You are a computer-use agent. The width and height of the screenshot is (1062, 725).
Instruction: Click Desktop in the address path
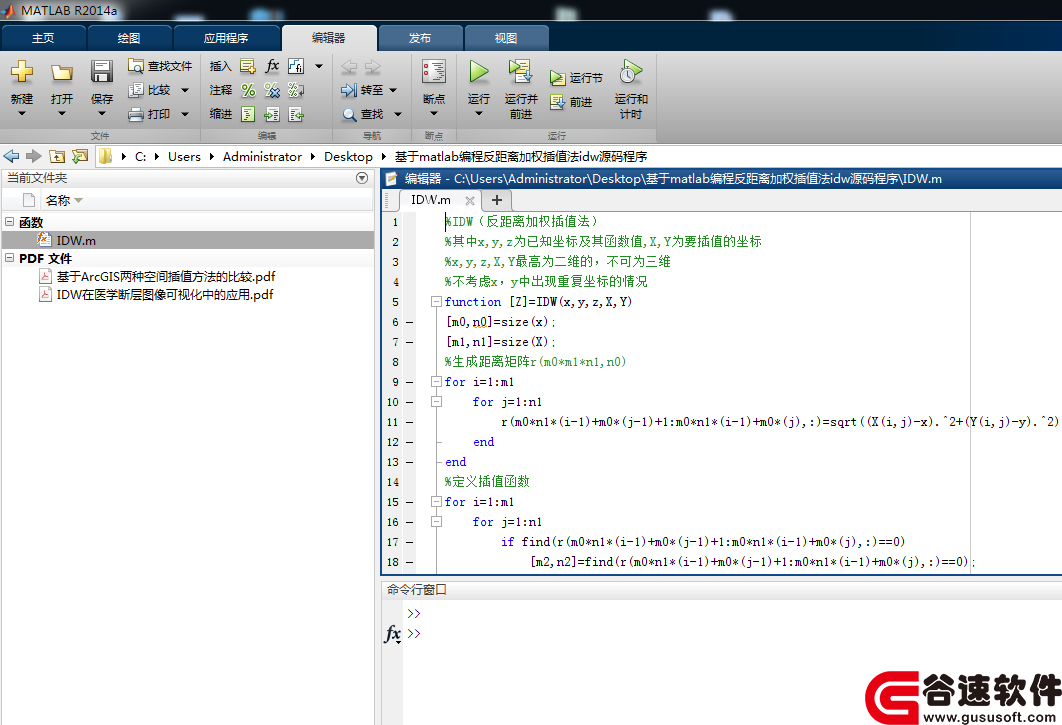[348, 157]
